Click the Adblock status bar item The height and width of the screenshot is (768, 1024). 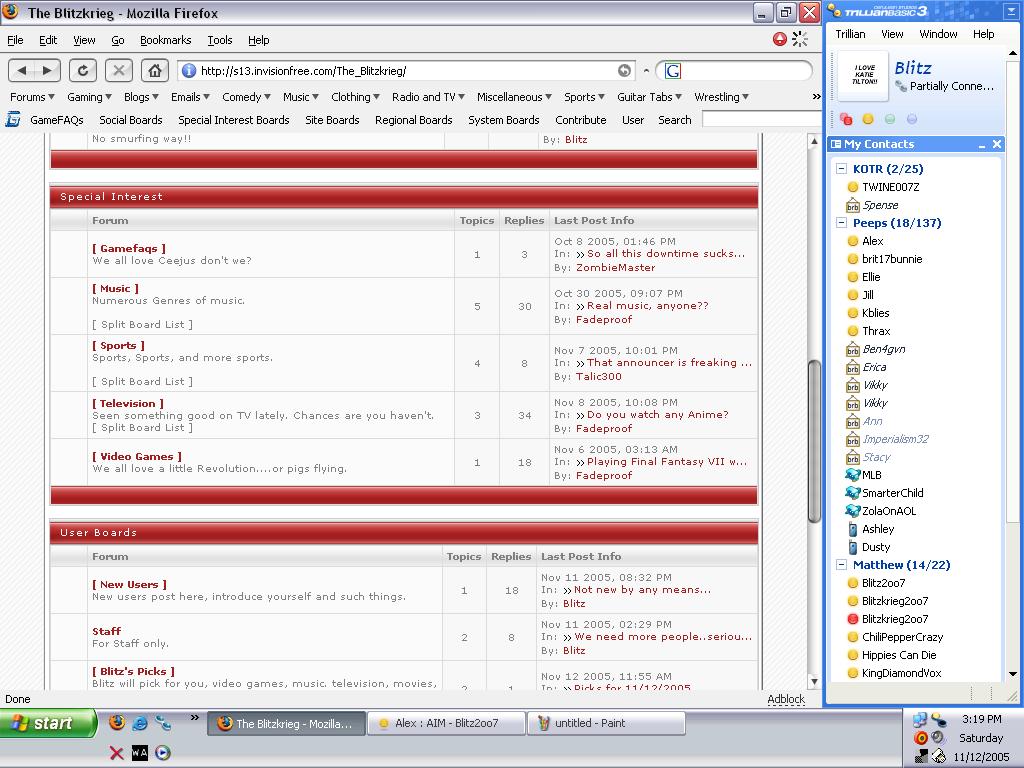pyautogui.click(x=785, y=699)
